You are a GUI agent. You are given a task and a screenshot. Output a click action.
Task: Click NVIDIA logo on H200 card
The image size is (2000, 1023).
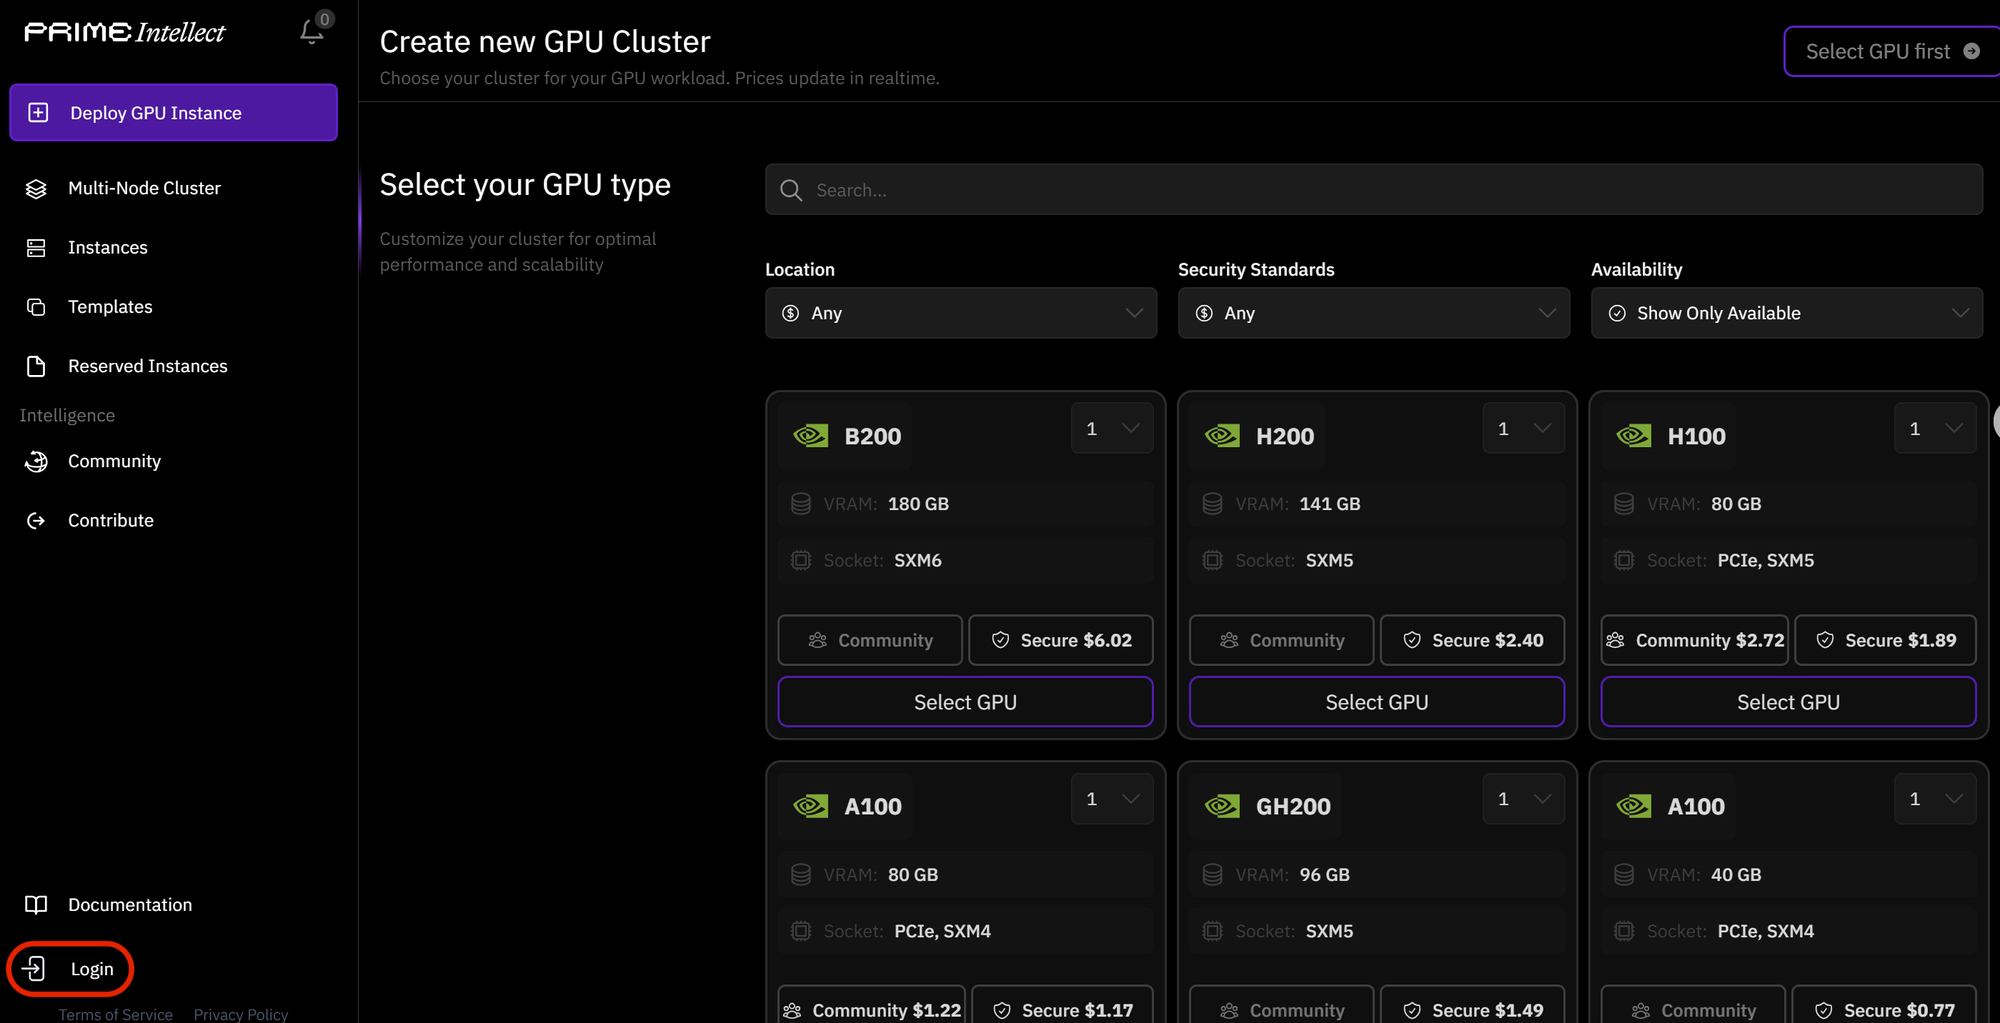(x=1222, y=436)
